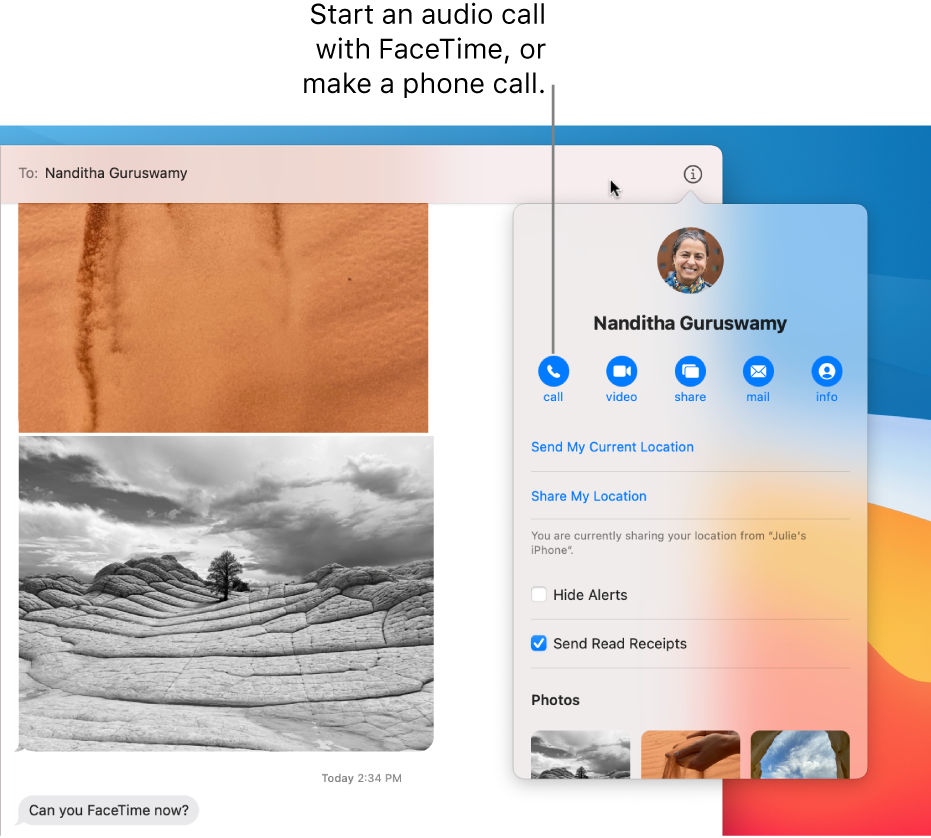The width and height of the screenshot is (931, 838).
Task: Open the black-and-white landscape thumbnail under Photos
Action: coord(580,754)
